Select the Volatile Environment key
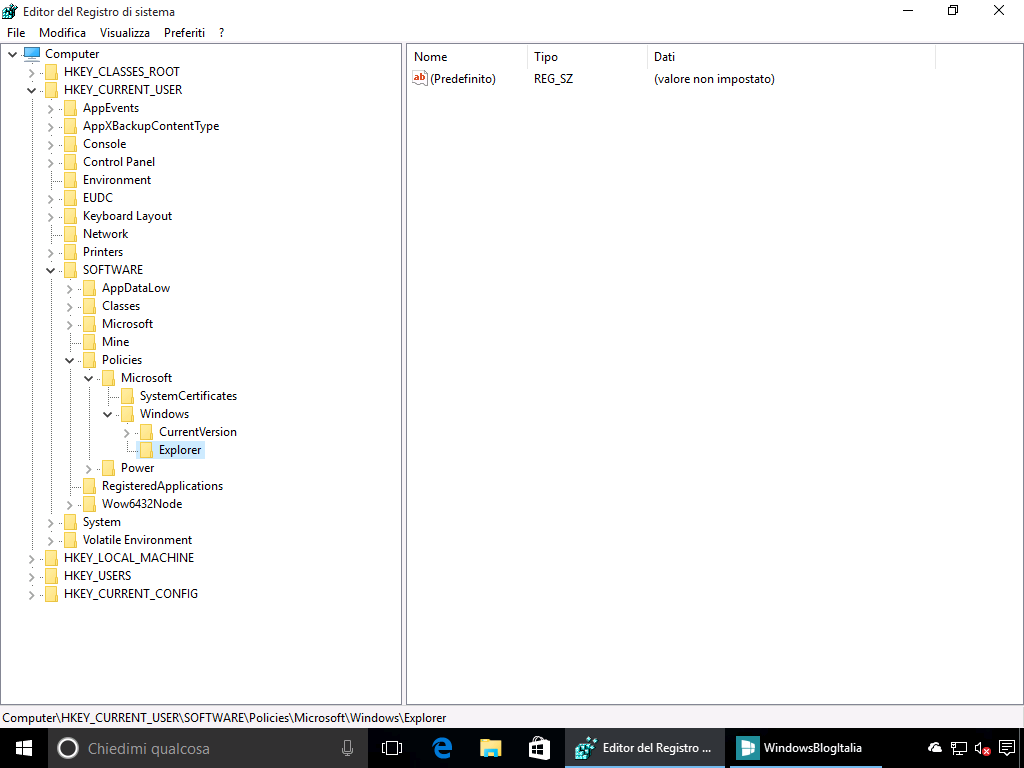This screenshot has height=768, width=1024. pos(137,540)
